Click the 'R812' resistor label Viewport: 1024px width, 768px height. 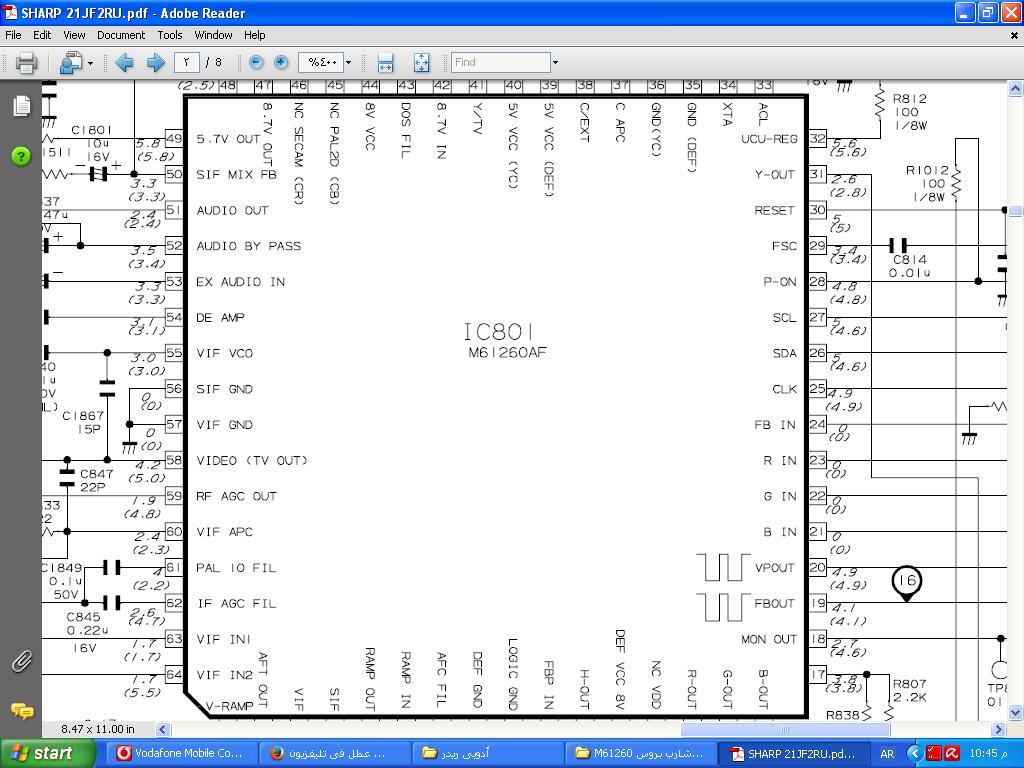pyautogui.click(x=909, y=99)
